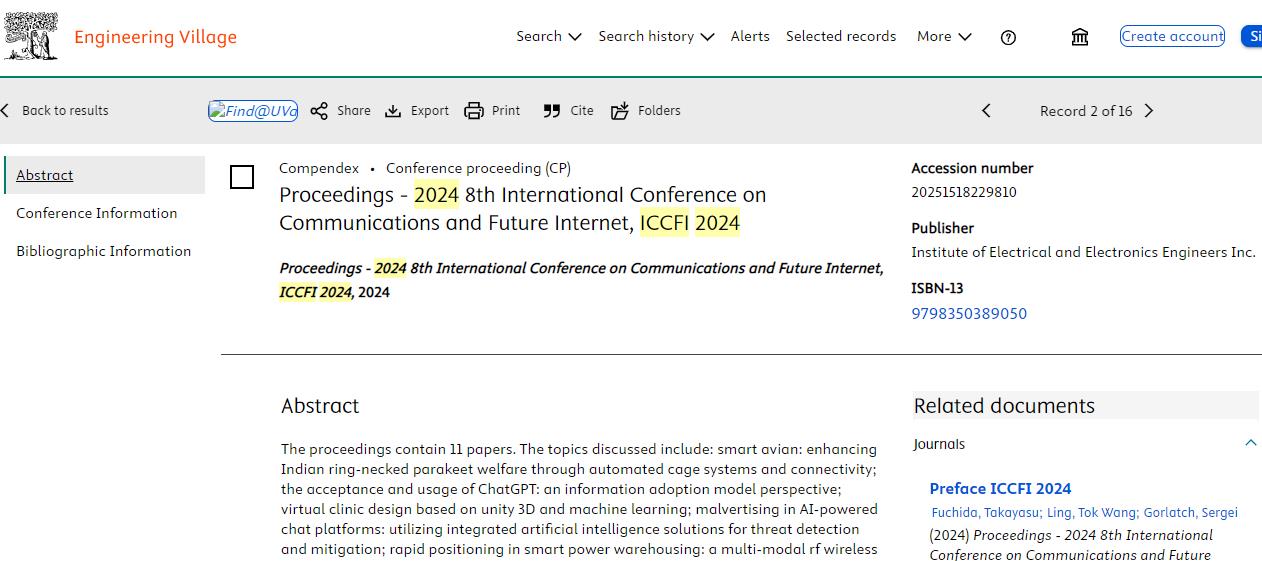
Task: Share this record
Action: [340, 111]
